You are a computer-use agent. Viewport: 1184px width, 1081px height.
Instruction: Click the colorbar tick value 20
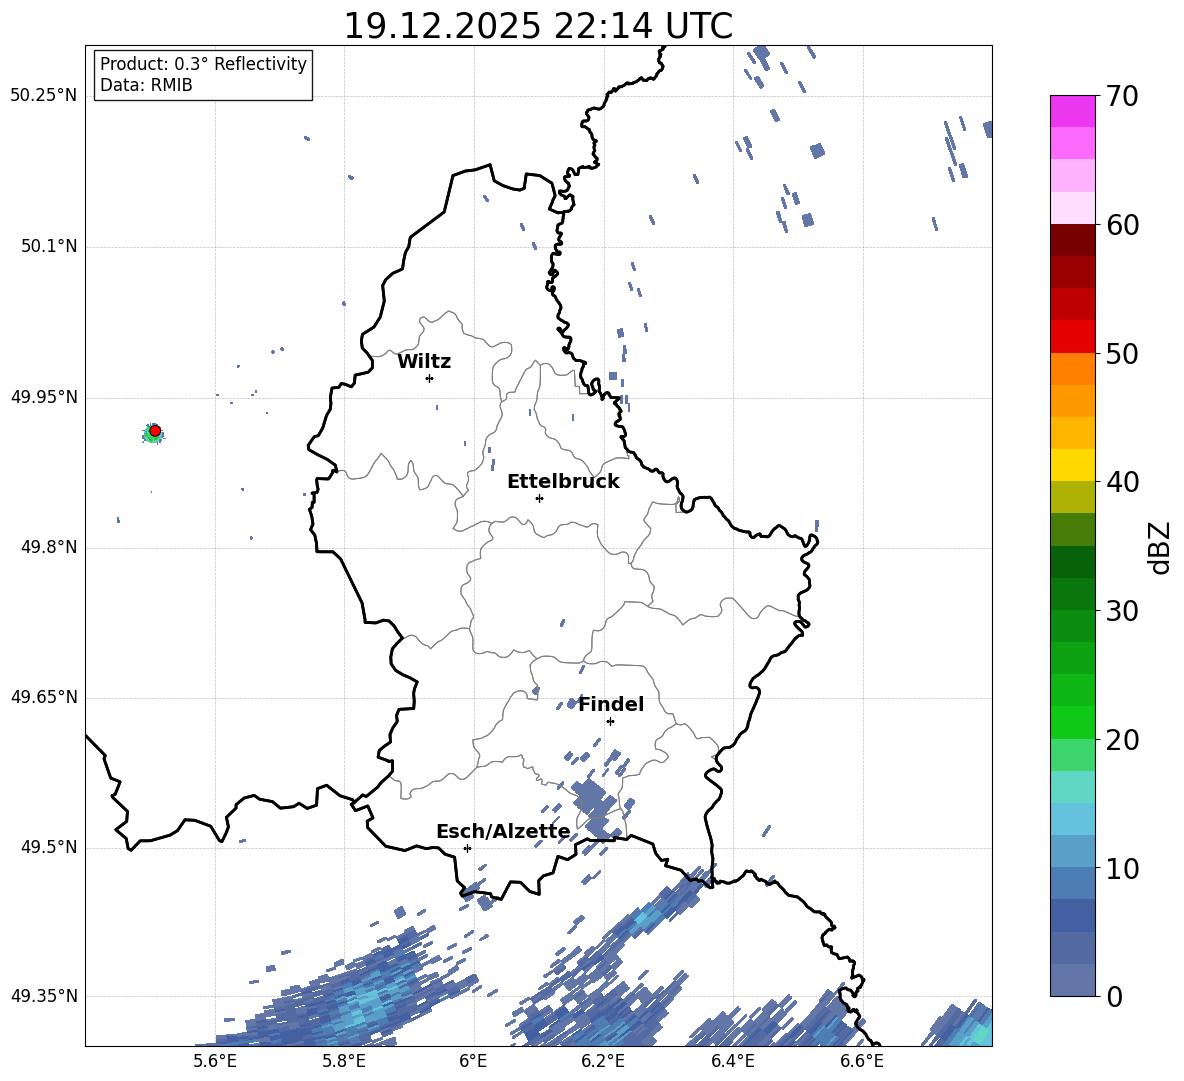tap(1123, 740)
